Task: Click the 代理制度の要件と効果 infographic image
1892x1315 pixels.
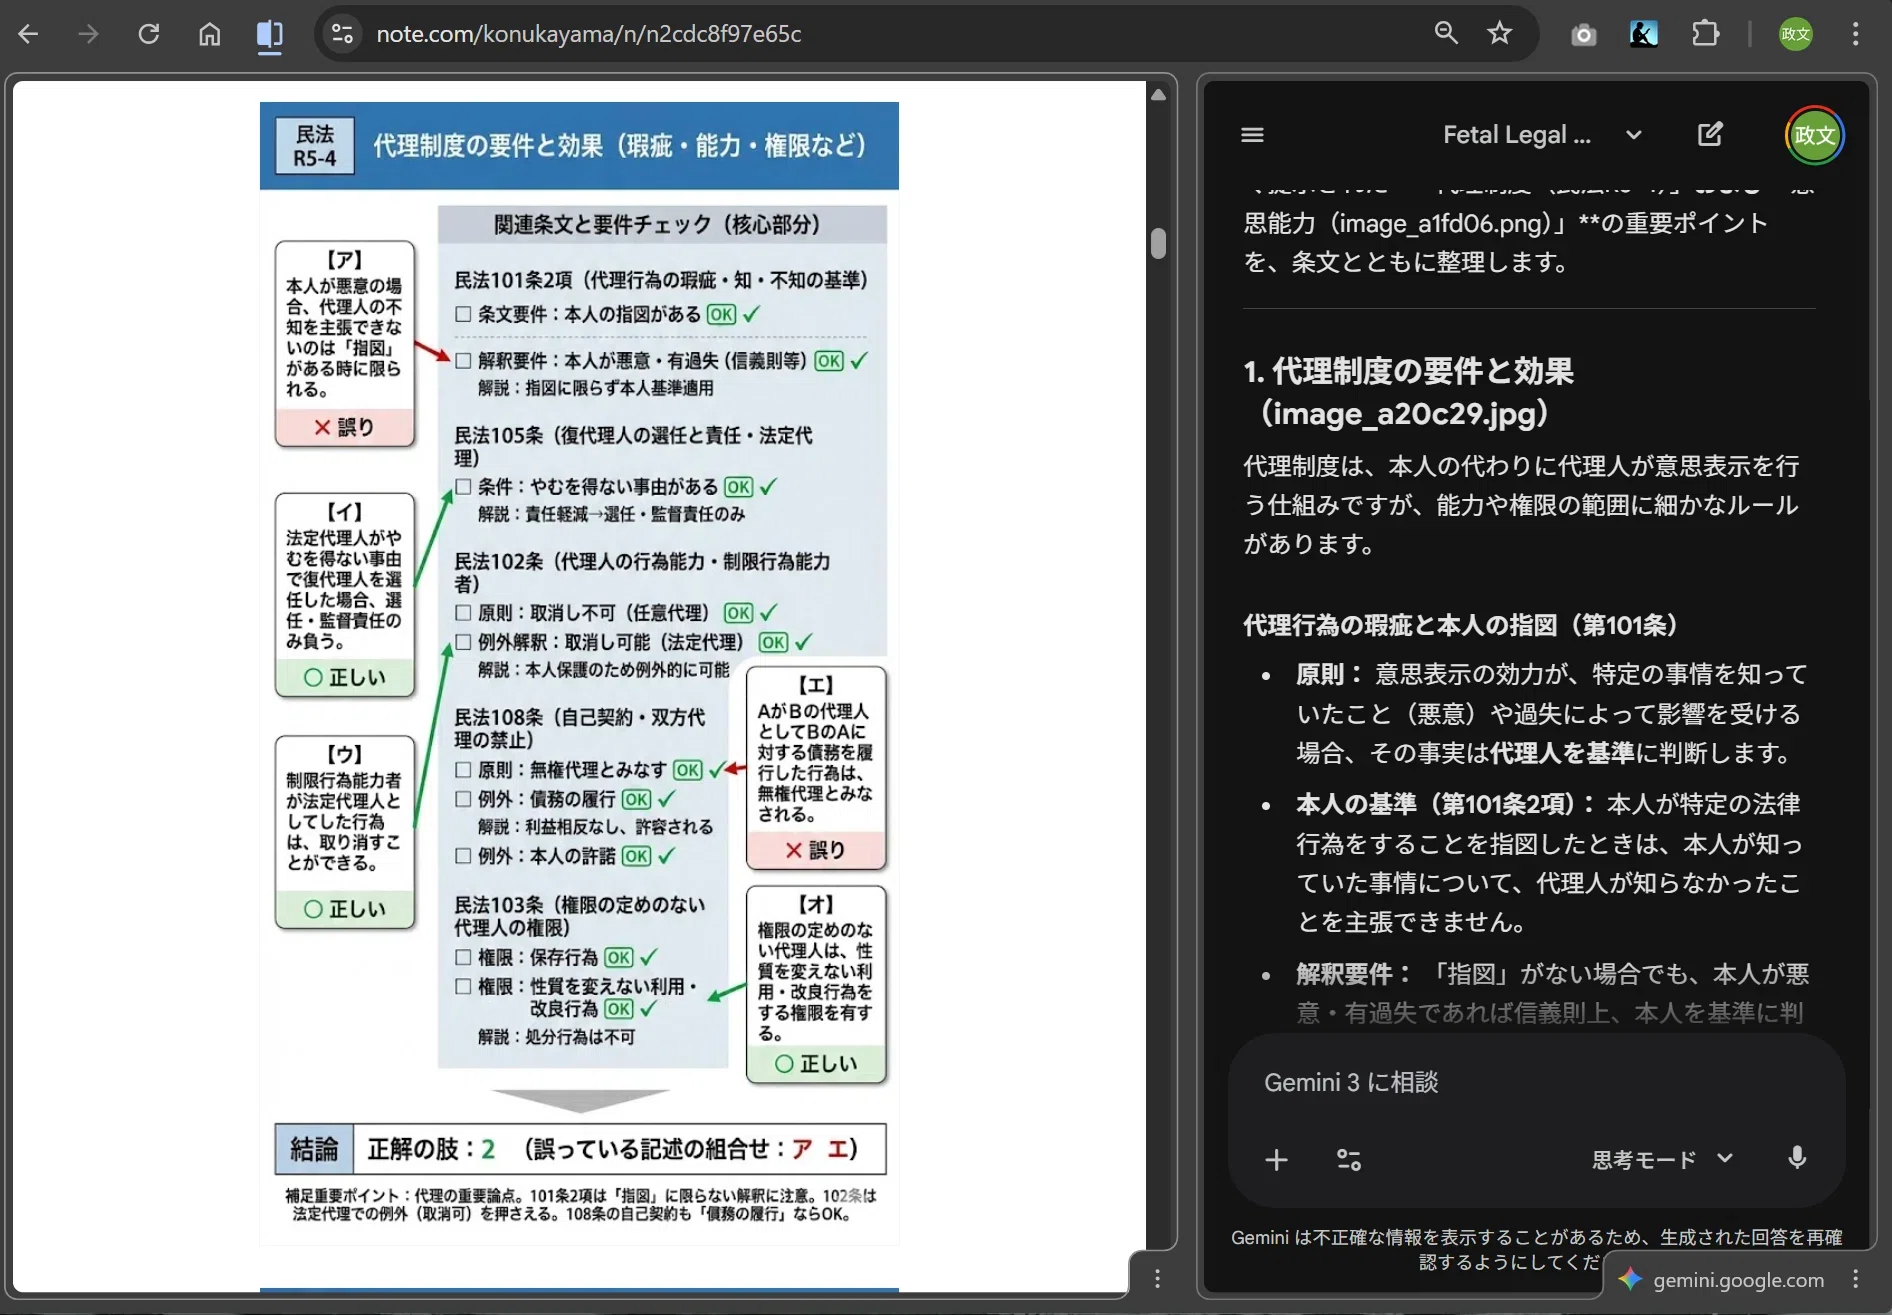Action: pyautogui.click(x=579, y=673)
